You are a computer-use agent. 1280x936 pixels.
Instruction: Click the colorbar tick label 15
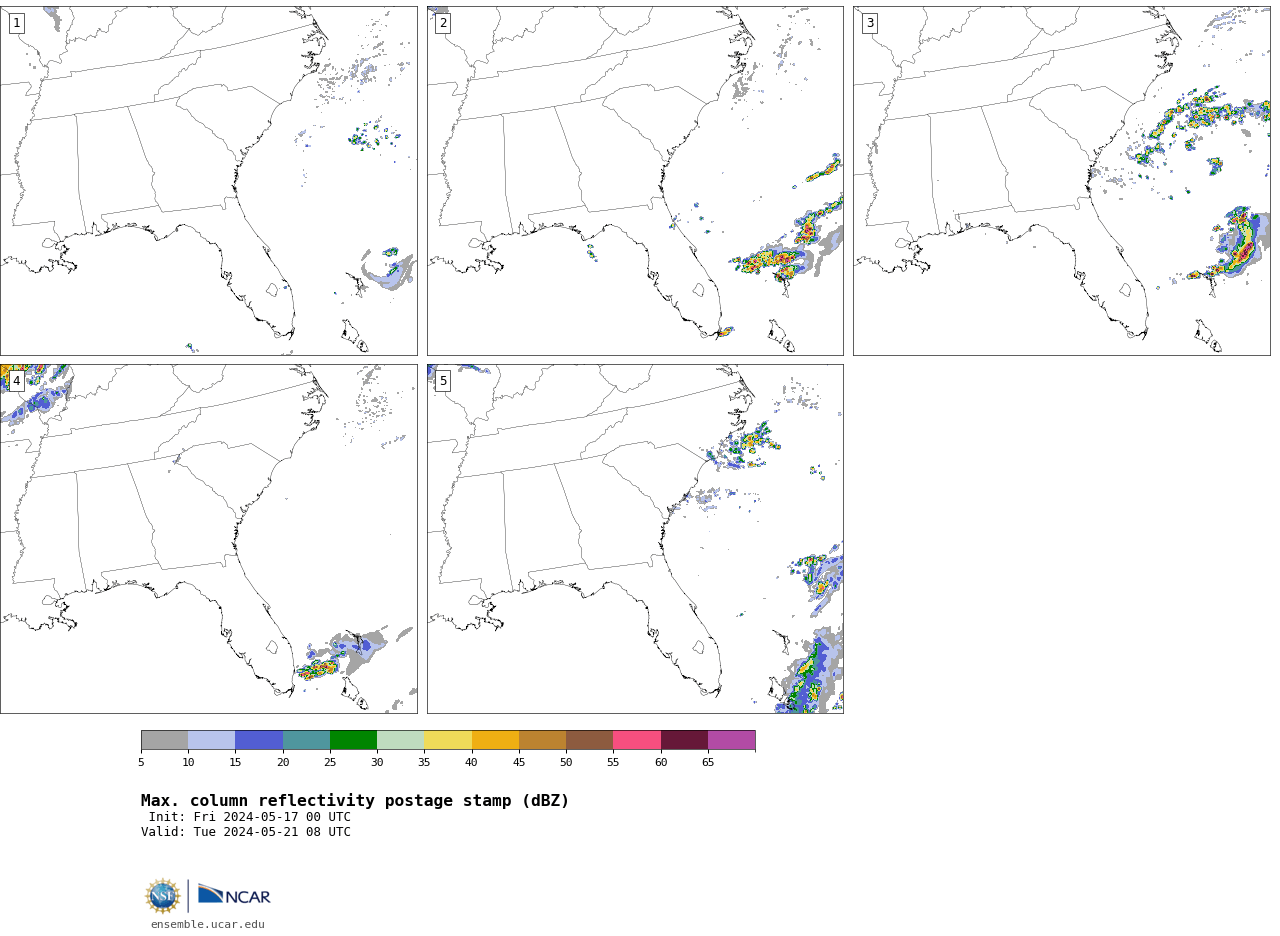pyautogui.click(x=235, y=763)
